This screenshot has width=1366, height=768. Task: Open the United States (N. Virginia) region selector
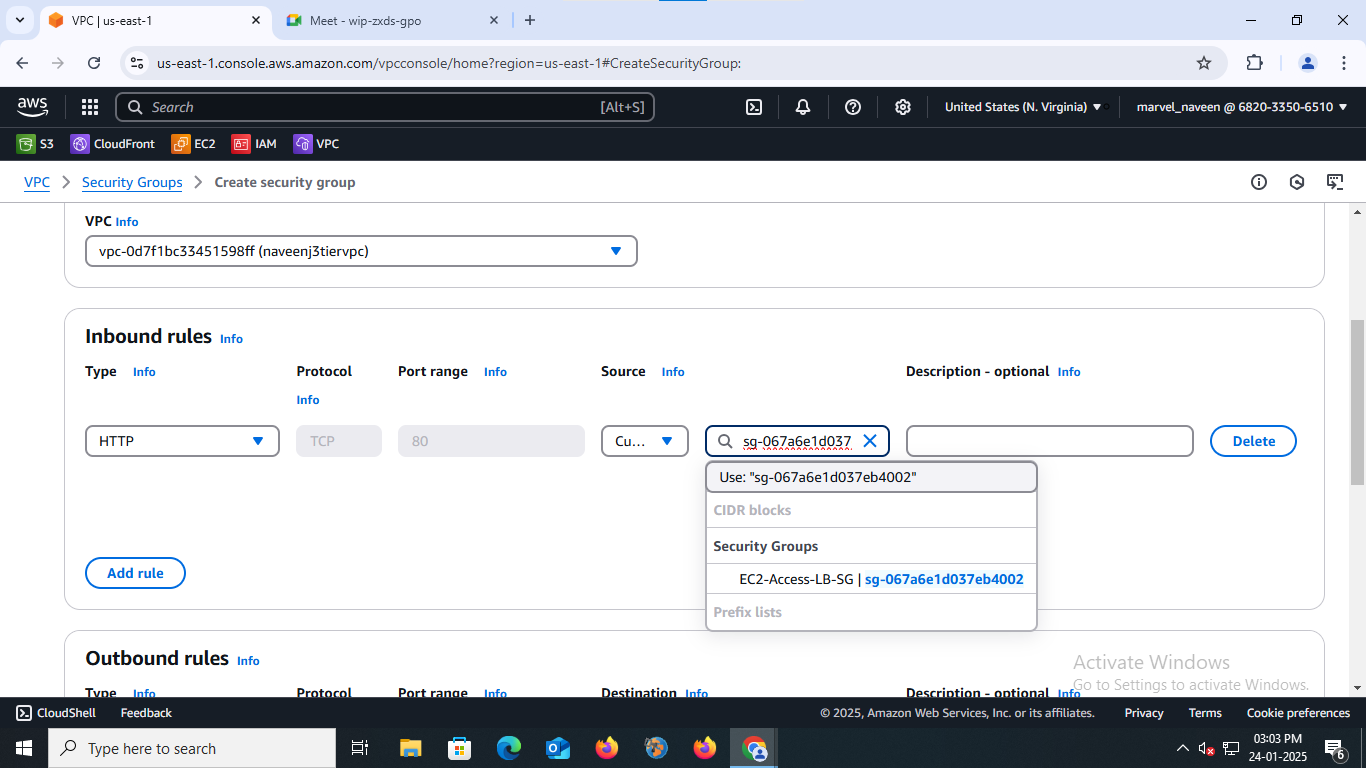1023,107
